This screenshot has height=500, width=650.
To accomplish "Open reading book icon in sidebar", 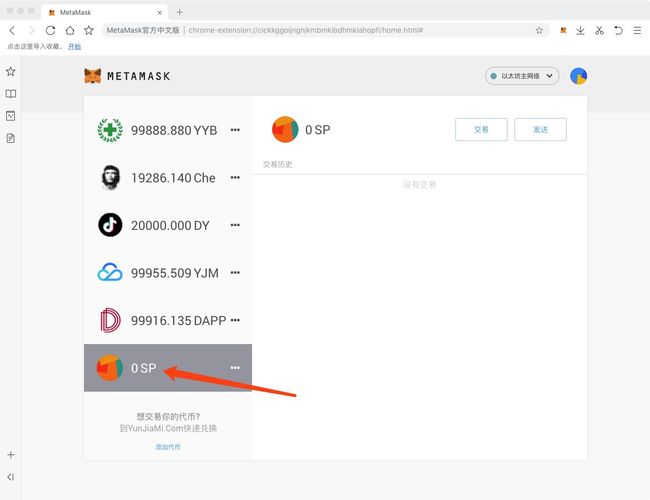I will [11, 94].
